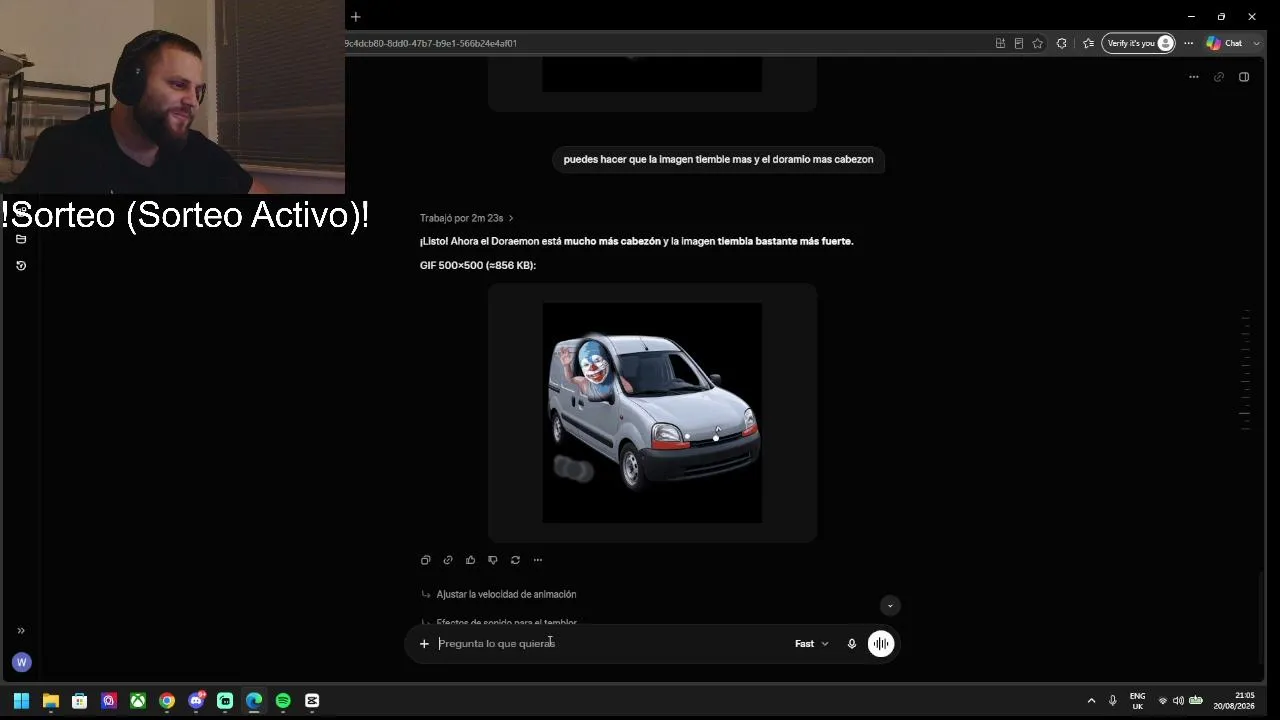Start voice mode with the waveform button
This screenshot has height=720, width=1280.
tap(881, 644)
